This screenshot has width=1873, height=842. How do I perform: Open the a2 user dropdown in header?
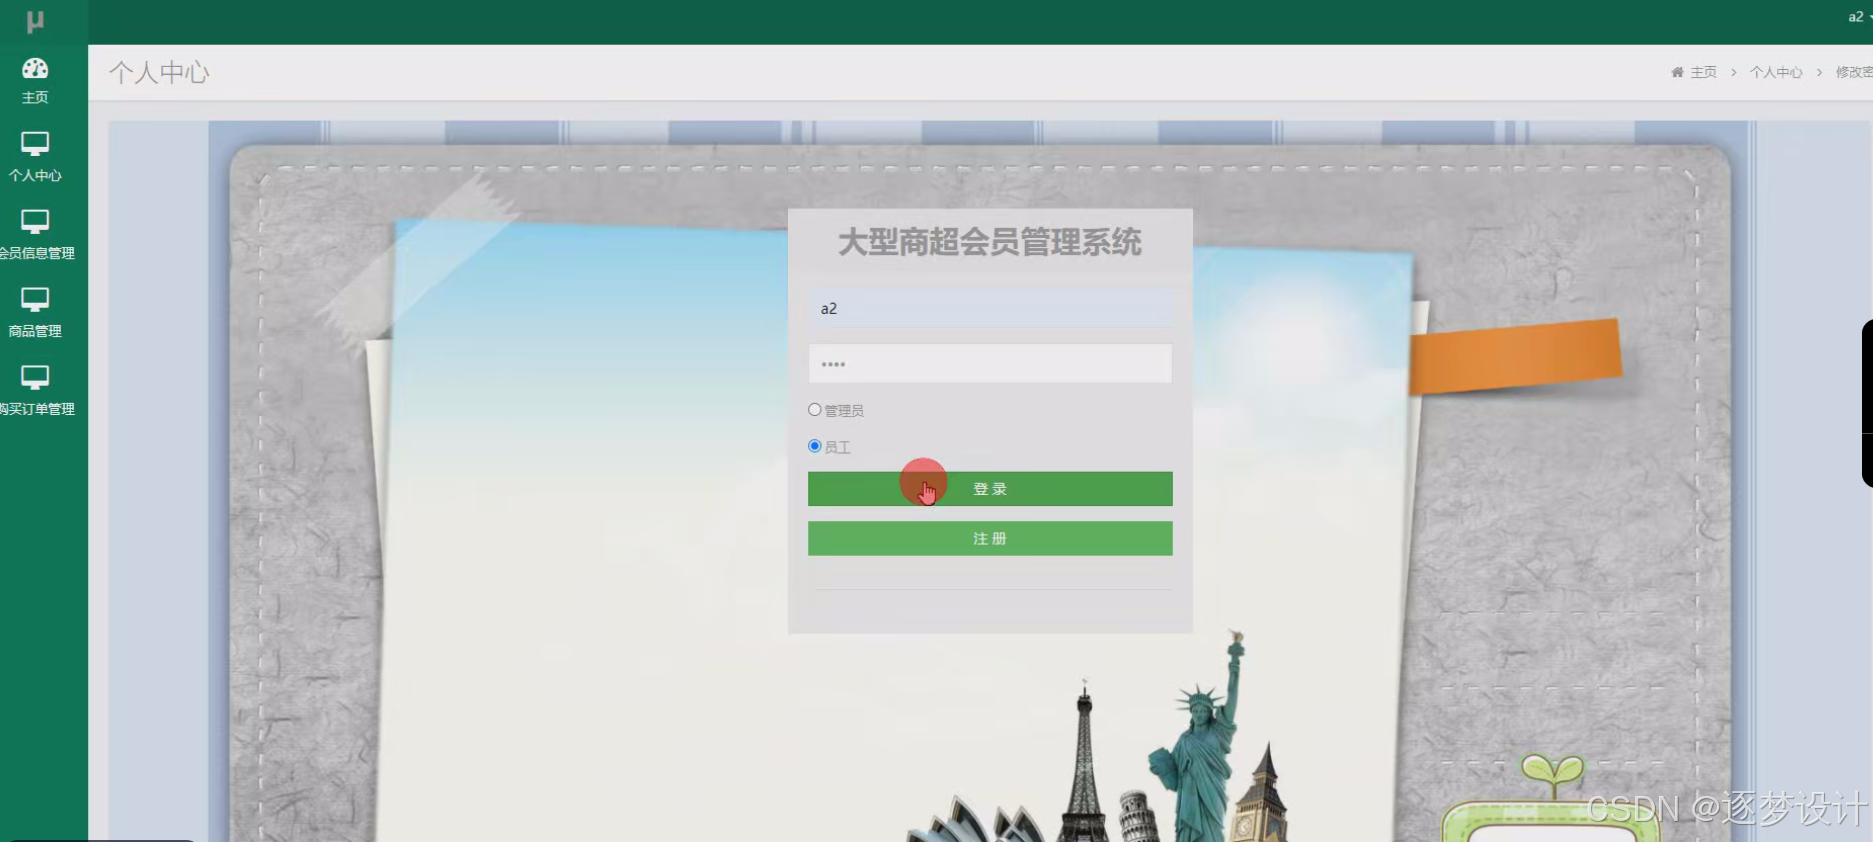coord(1859,17)
